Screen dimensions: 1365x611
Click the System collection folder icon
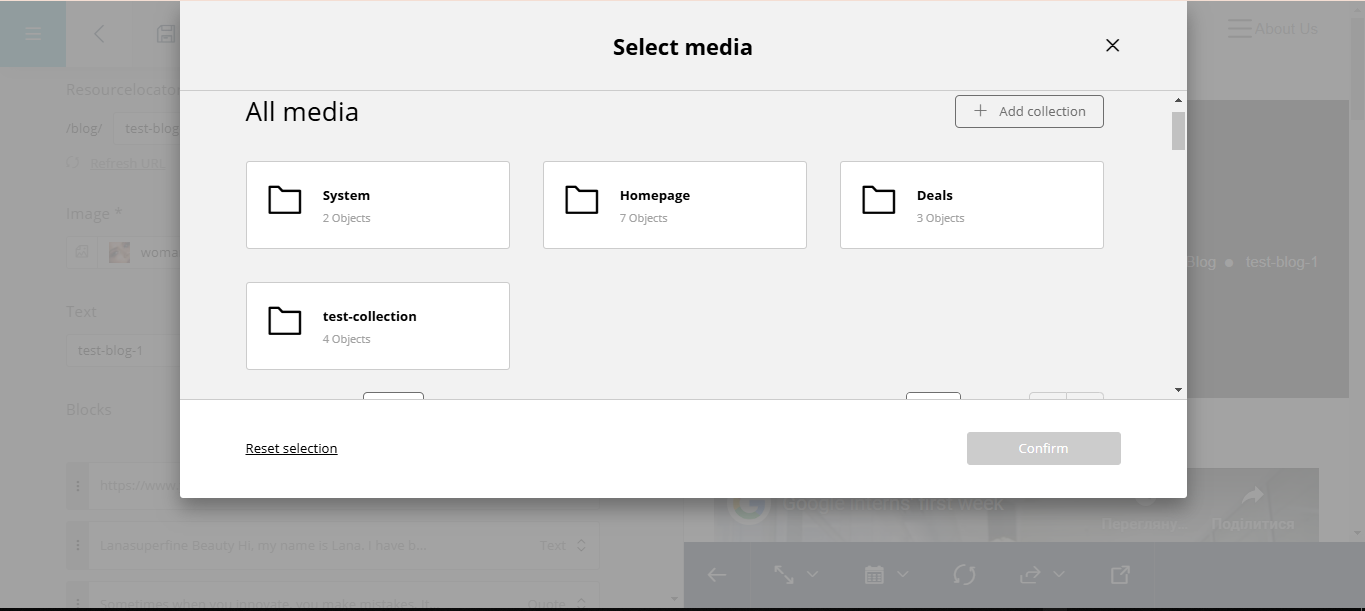(x=285, y=201)
